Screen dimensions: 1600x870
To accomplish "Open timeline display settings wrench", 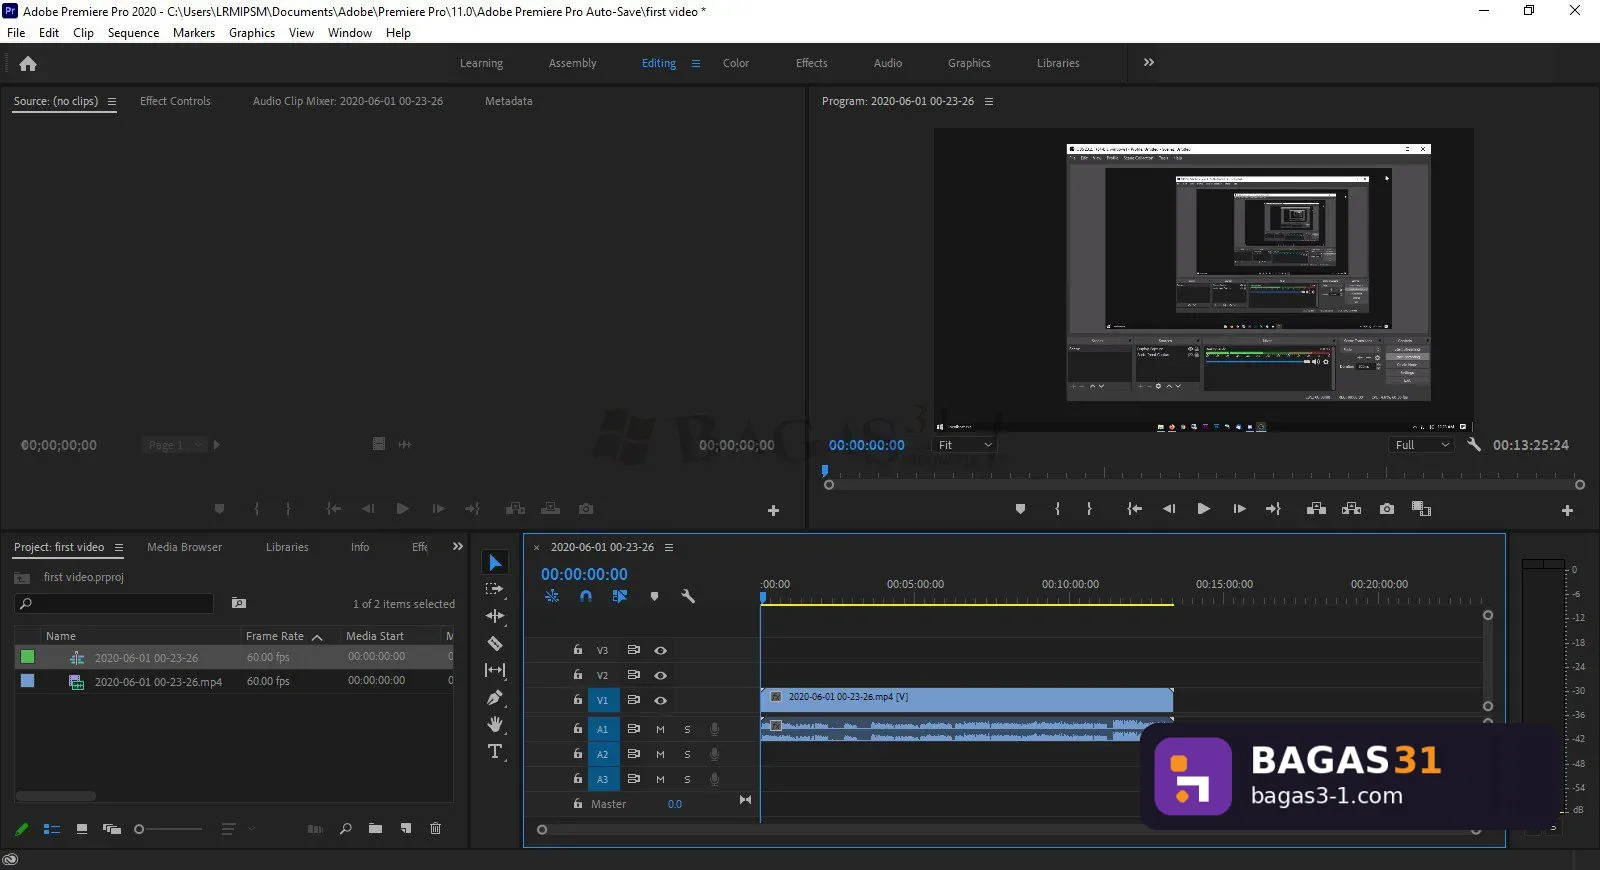I will click(688, 596).
